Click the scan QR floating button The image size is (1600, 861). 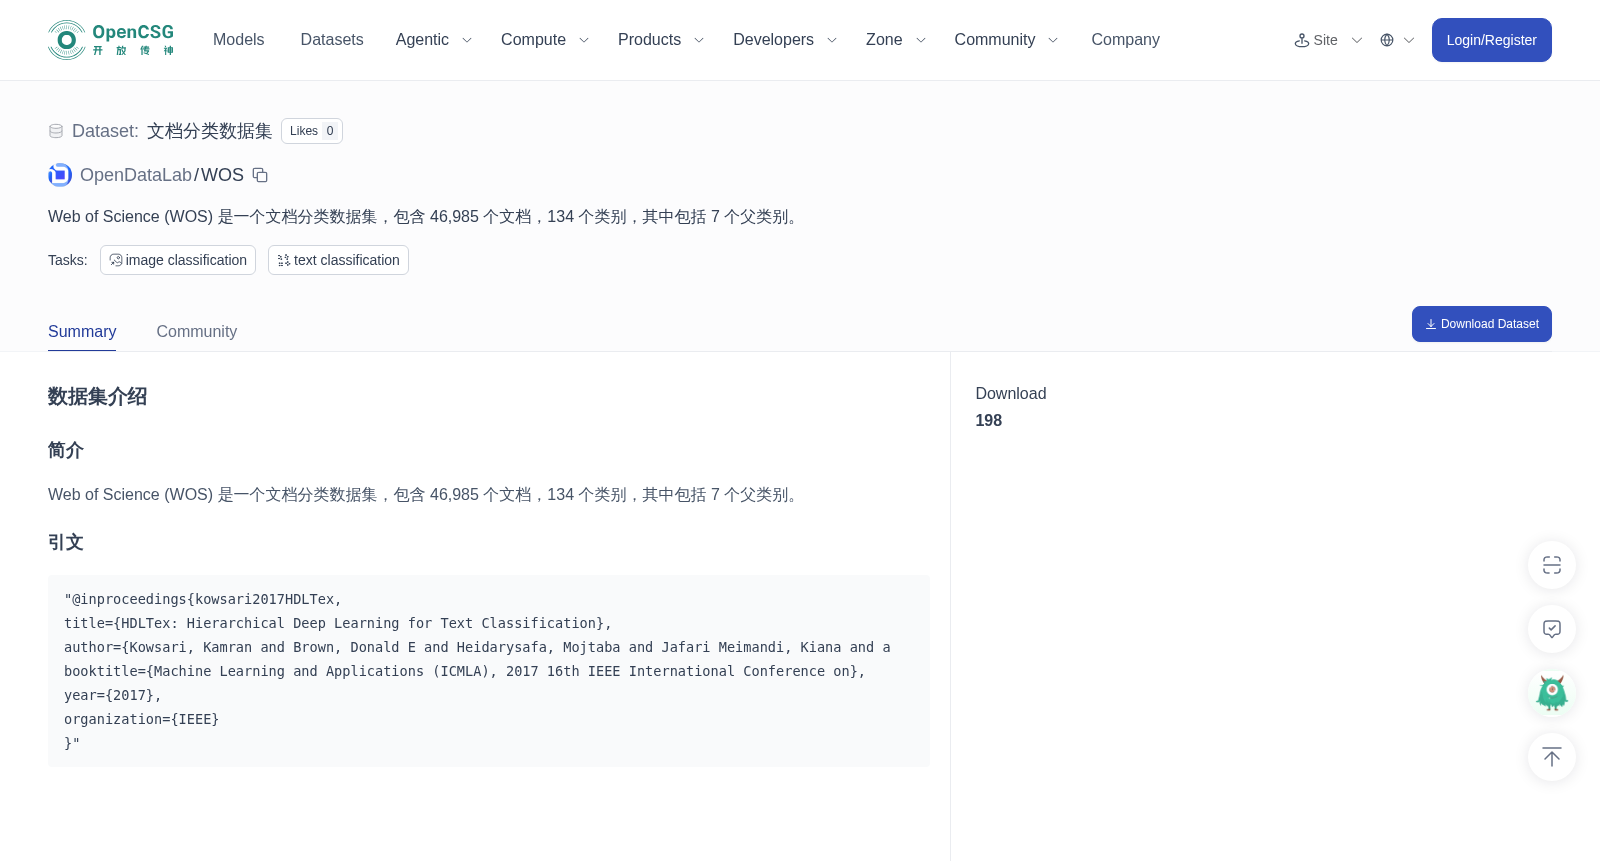(1552, 565)
